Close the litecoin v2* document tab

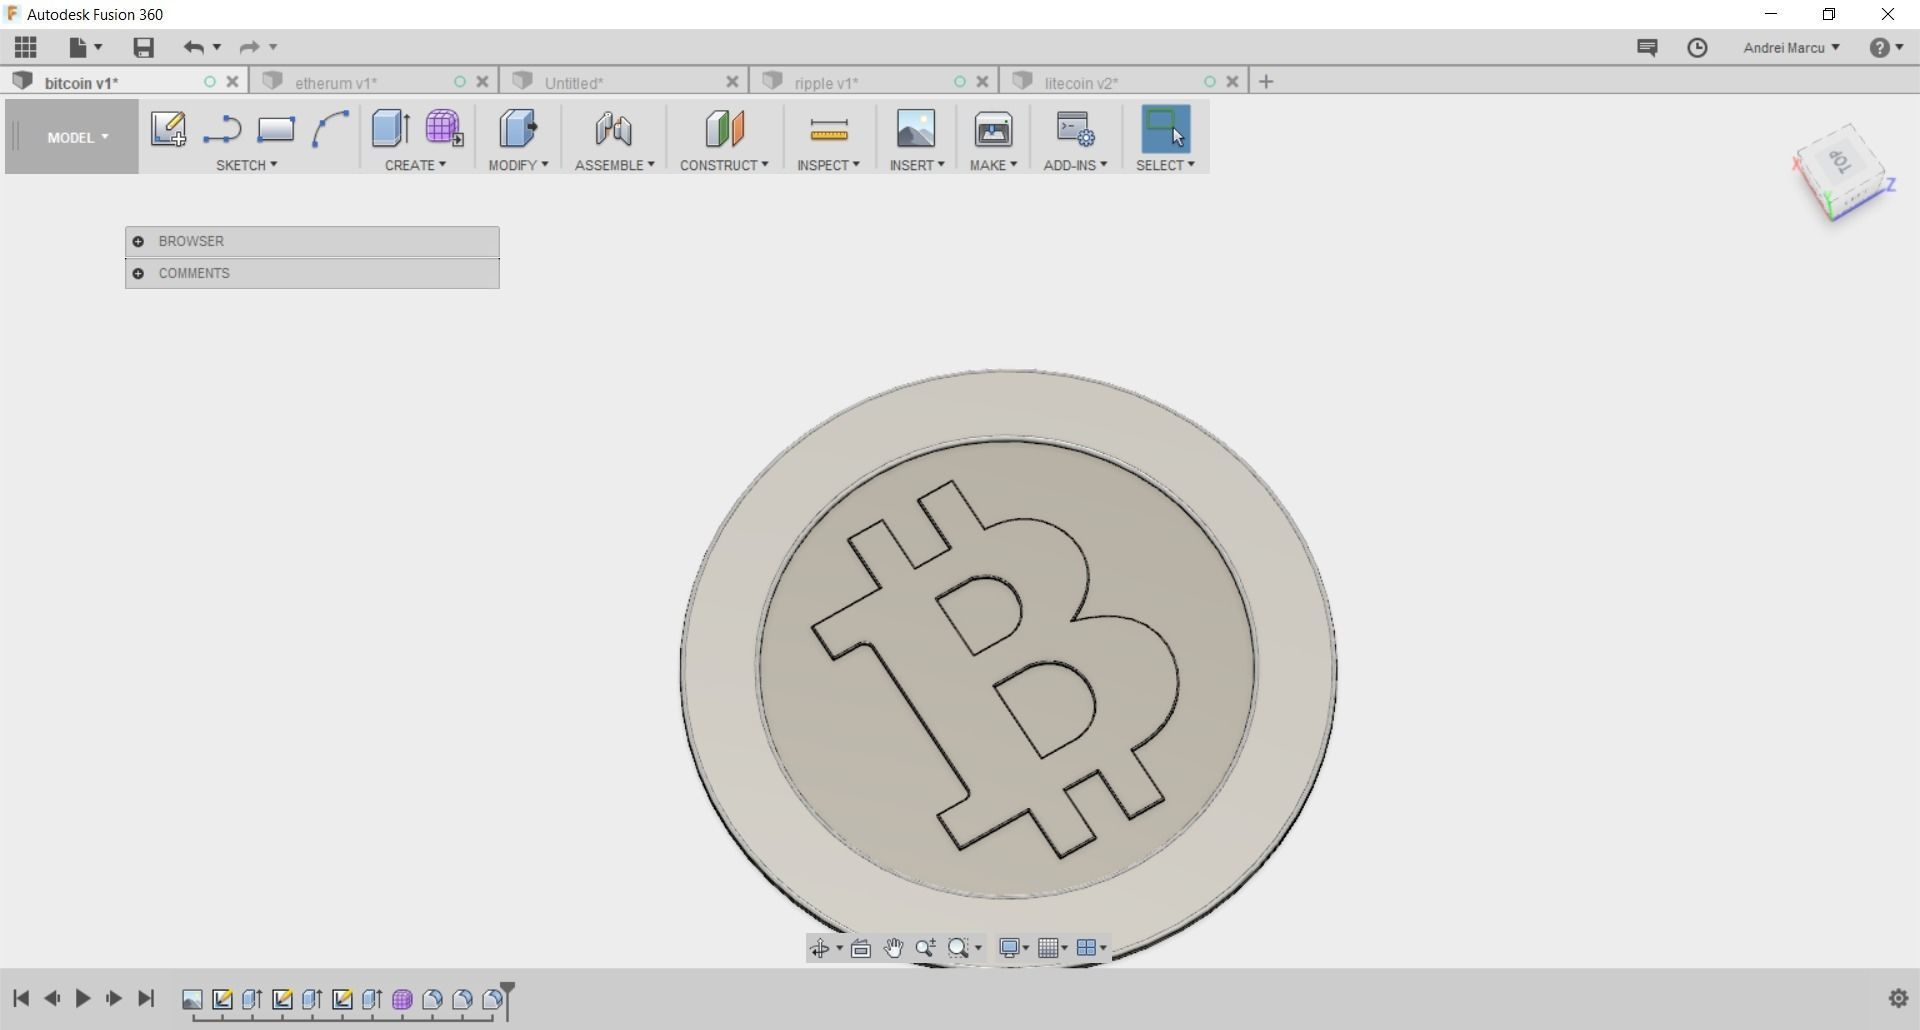coord(1232,82)
